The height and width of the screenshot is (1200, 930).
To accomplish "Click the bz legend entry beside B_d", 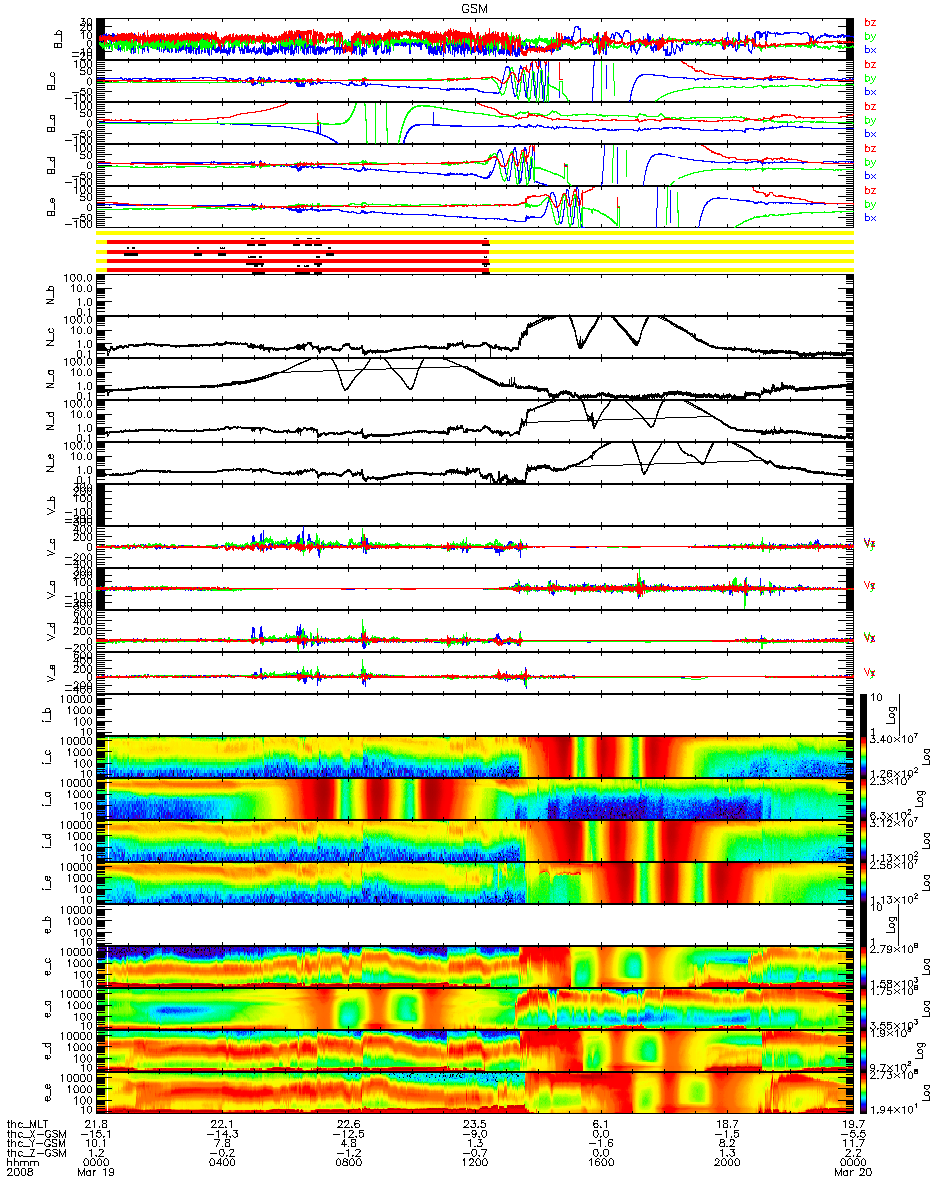I will [870, 148].
